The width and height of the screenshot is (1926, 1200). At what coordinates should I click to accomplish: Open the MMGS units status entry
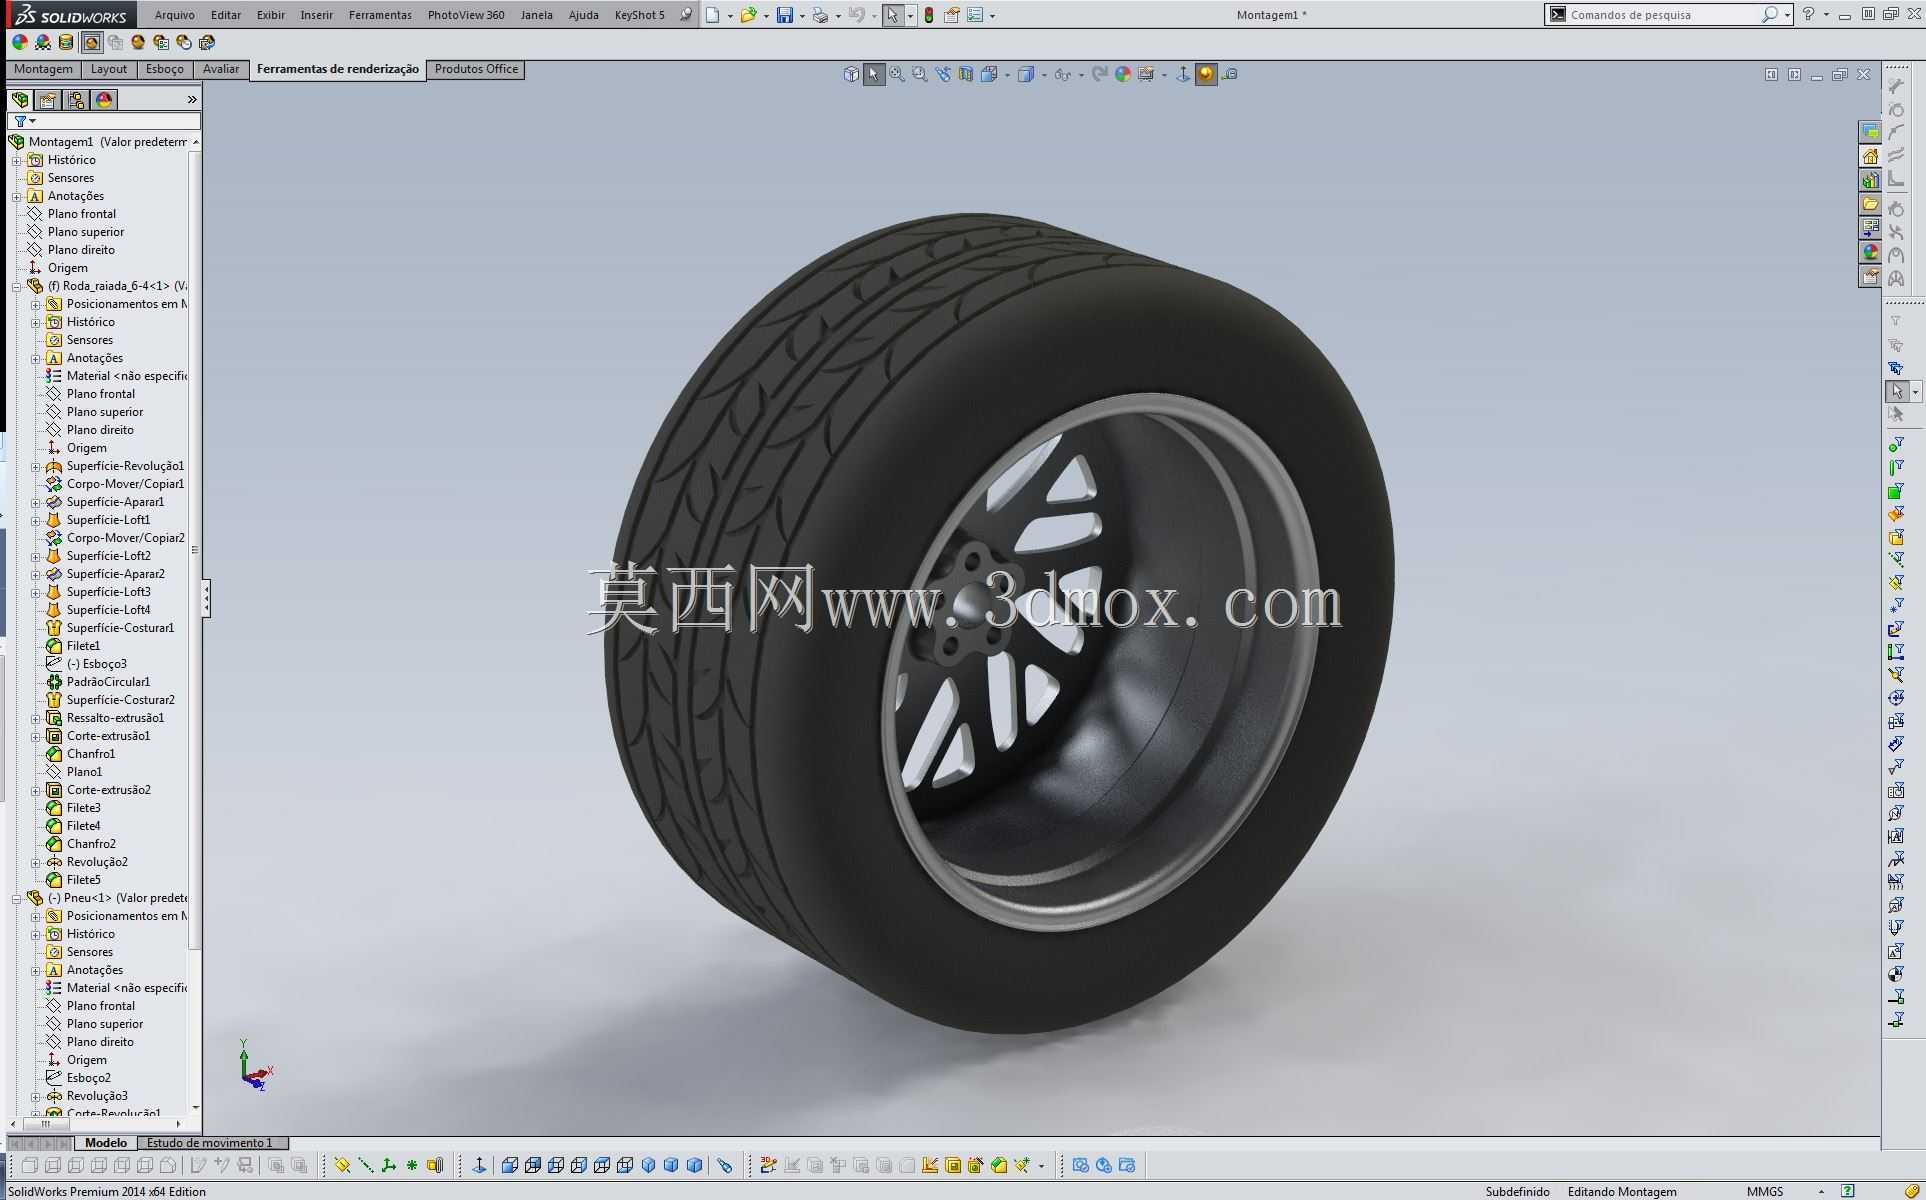click(1765, 1191)
